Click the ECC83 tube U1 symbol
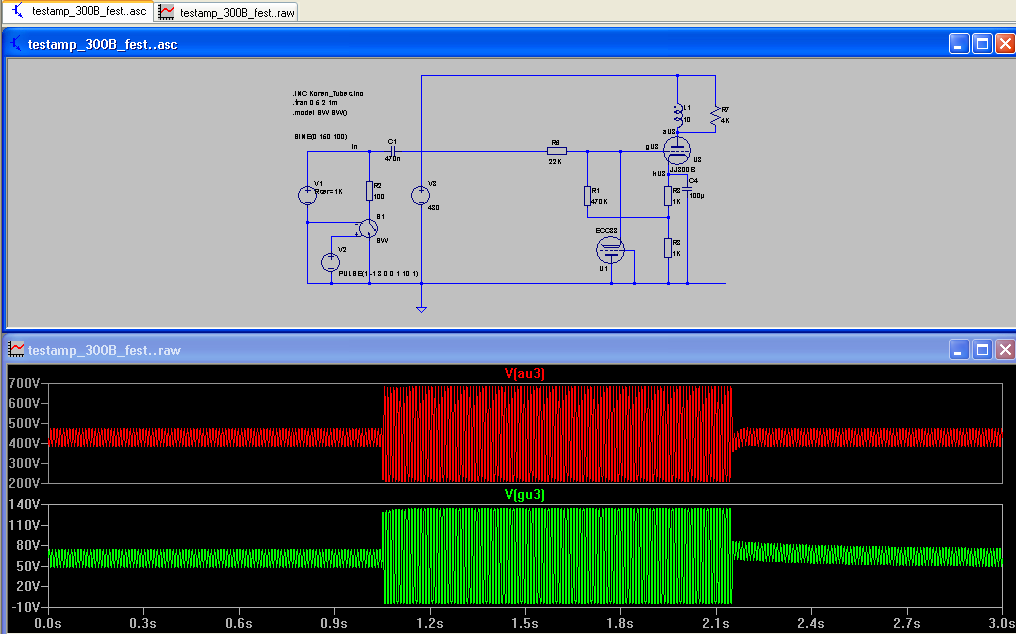The width and height of the screenshot is (1016, 634). pos(609,249)
